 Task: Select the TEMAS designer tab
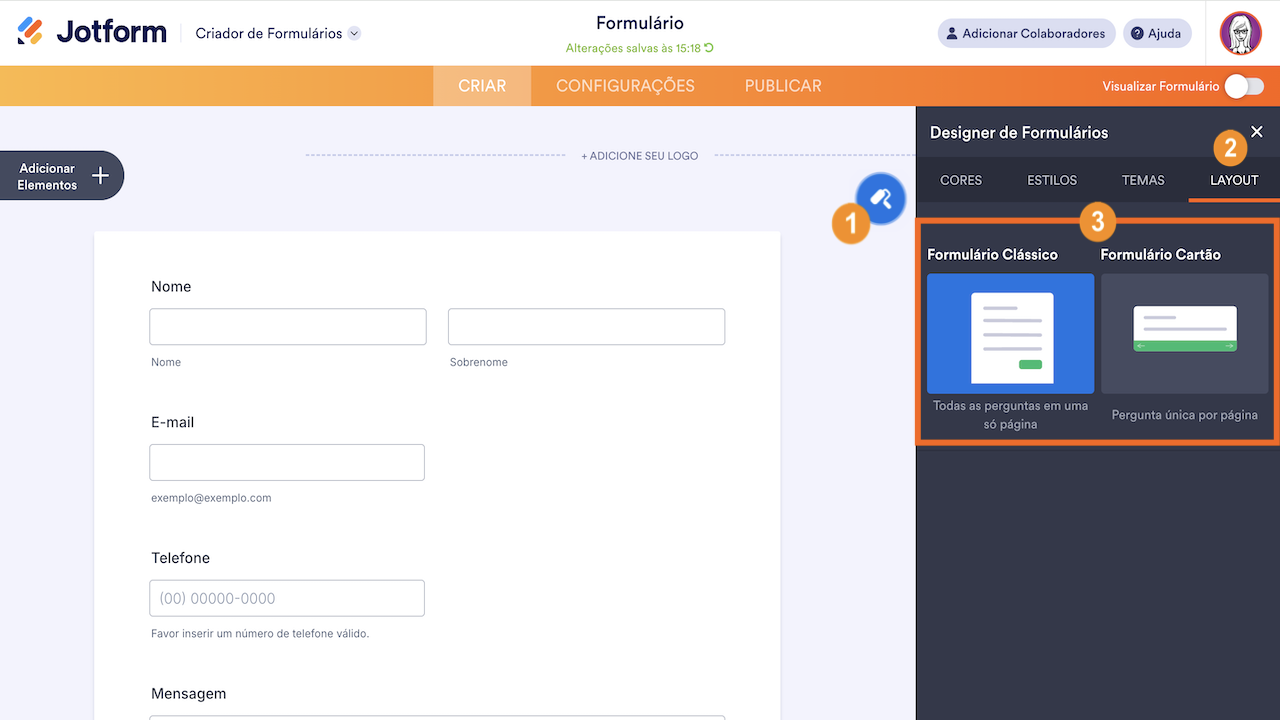coord(1143,180)
